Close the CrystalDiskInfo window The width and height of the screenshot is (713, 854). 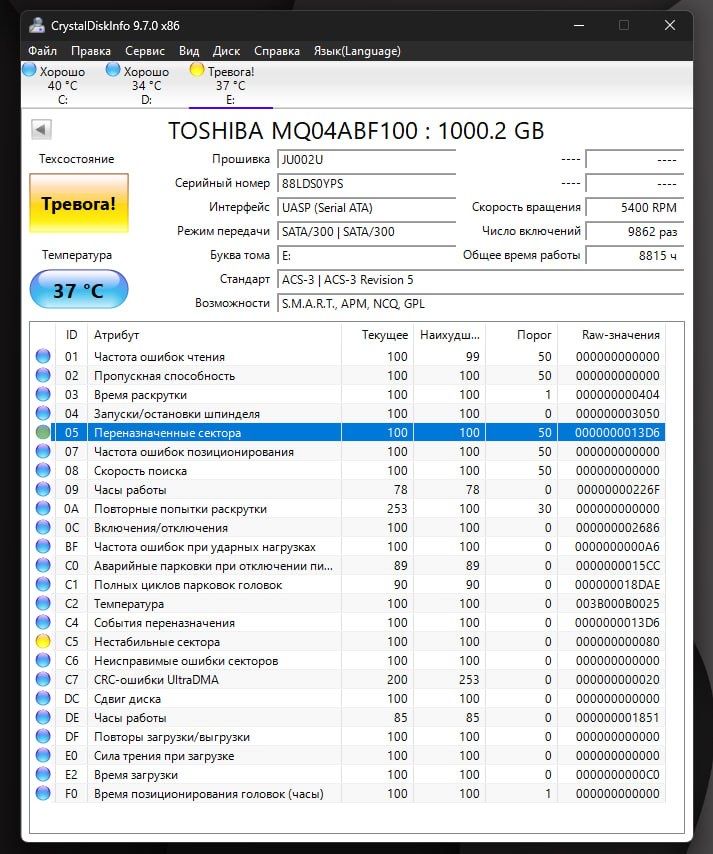coord(670,25)
